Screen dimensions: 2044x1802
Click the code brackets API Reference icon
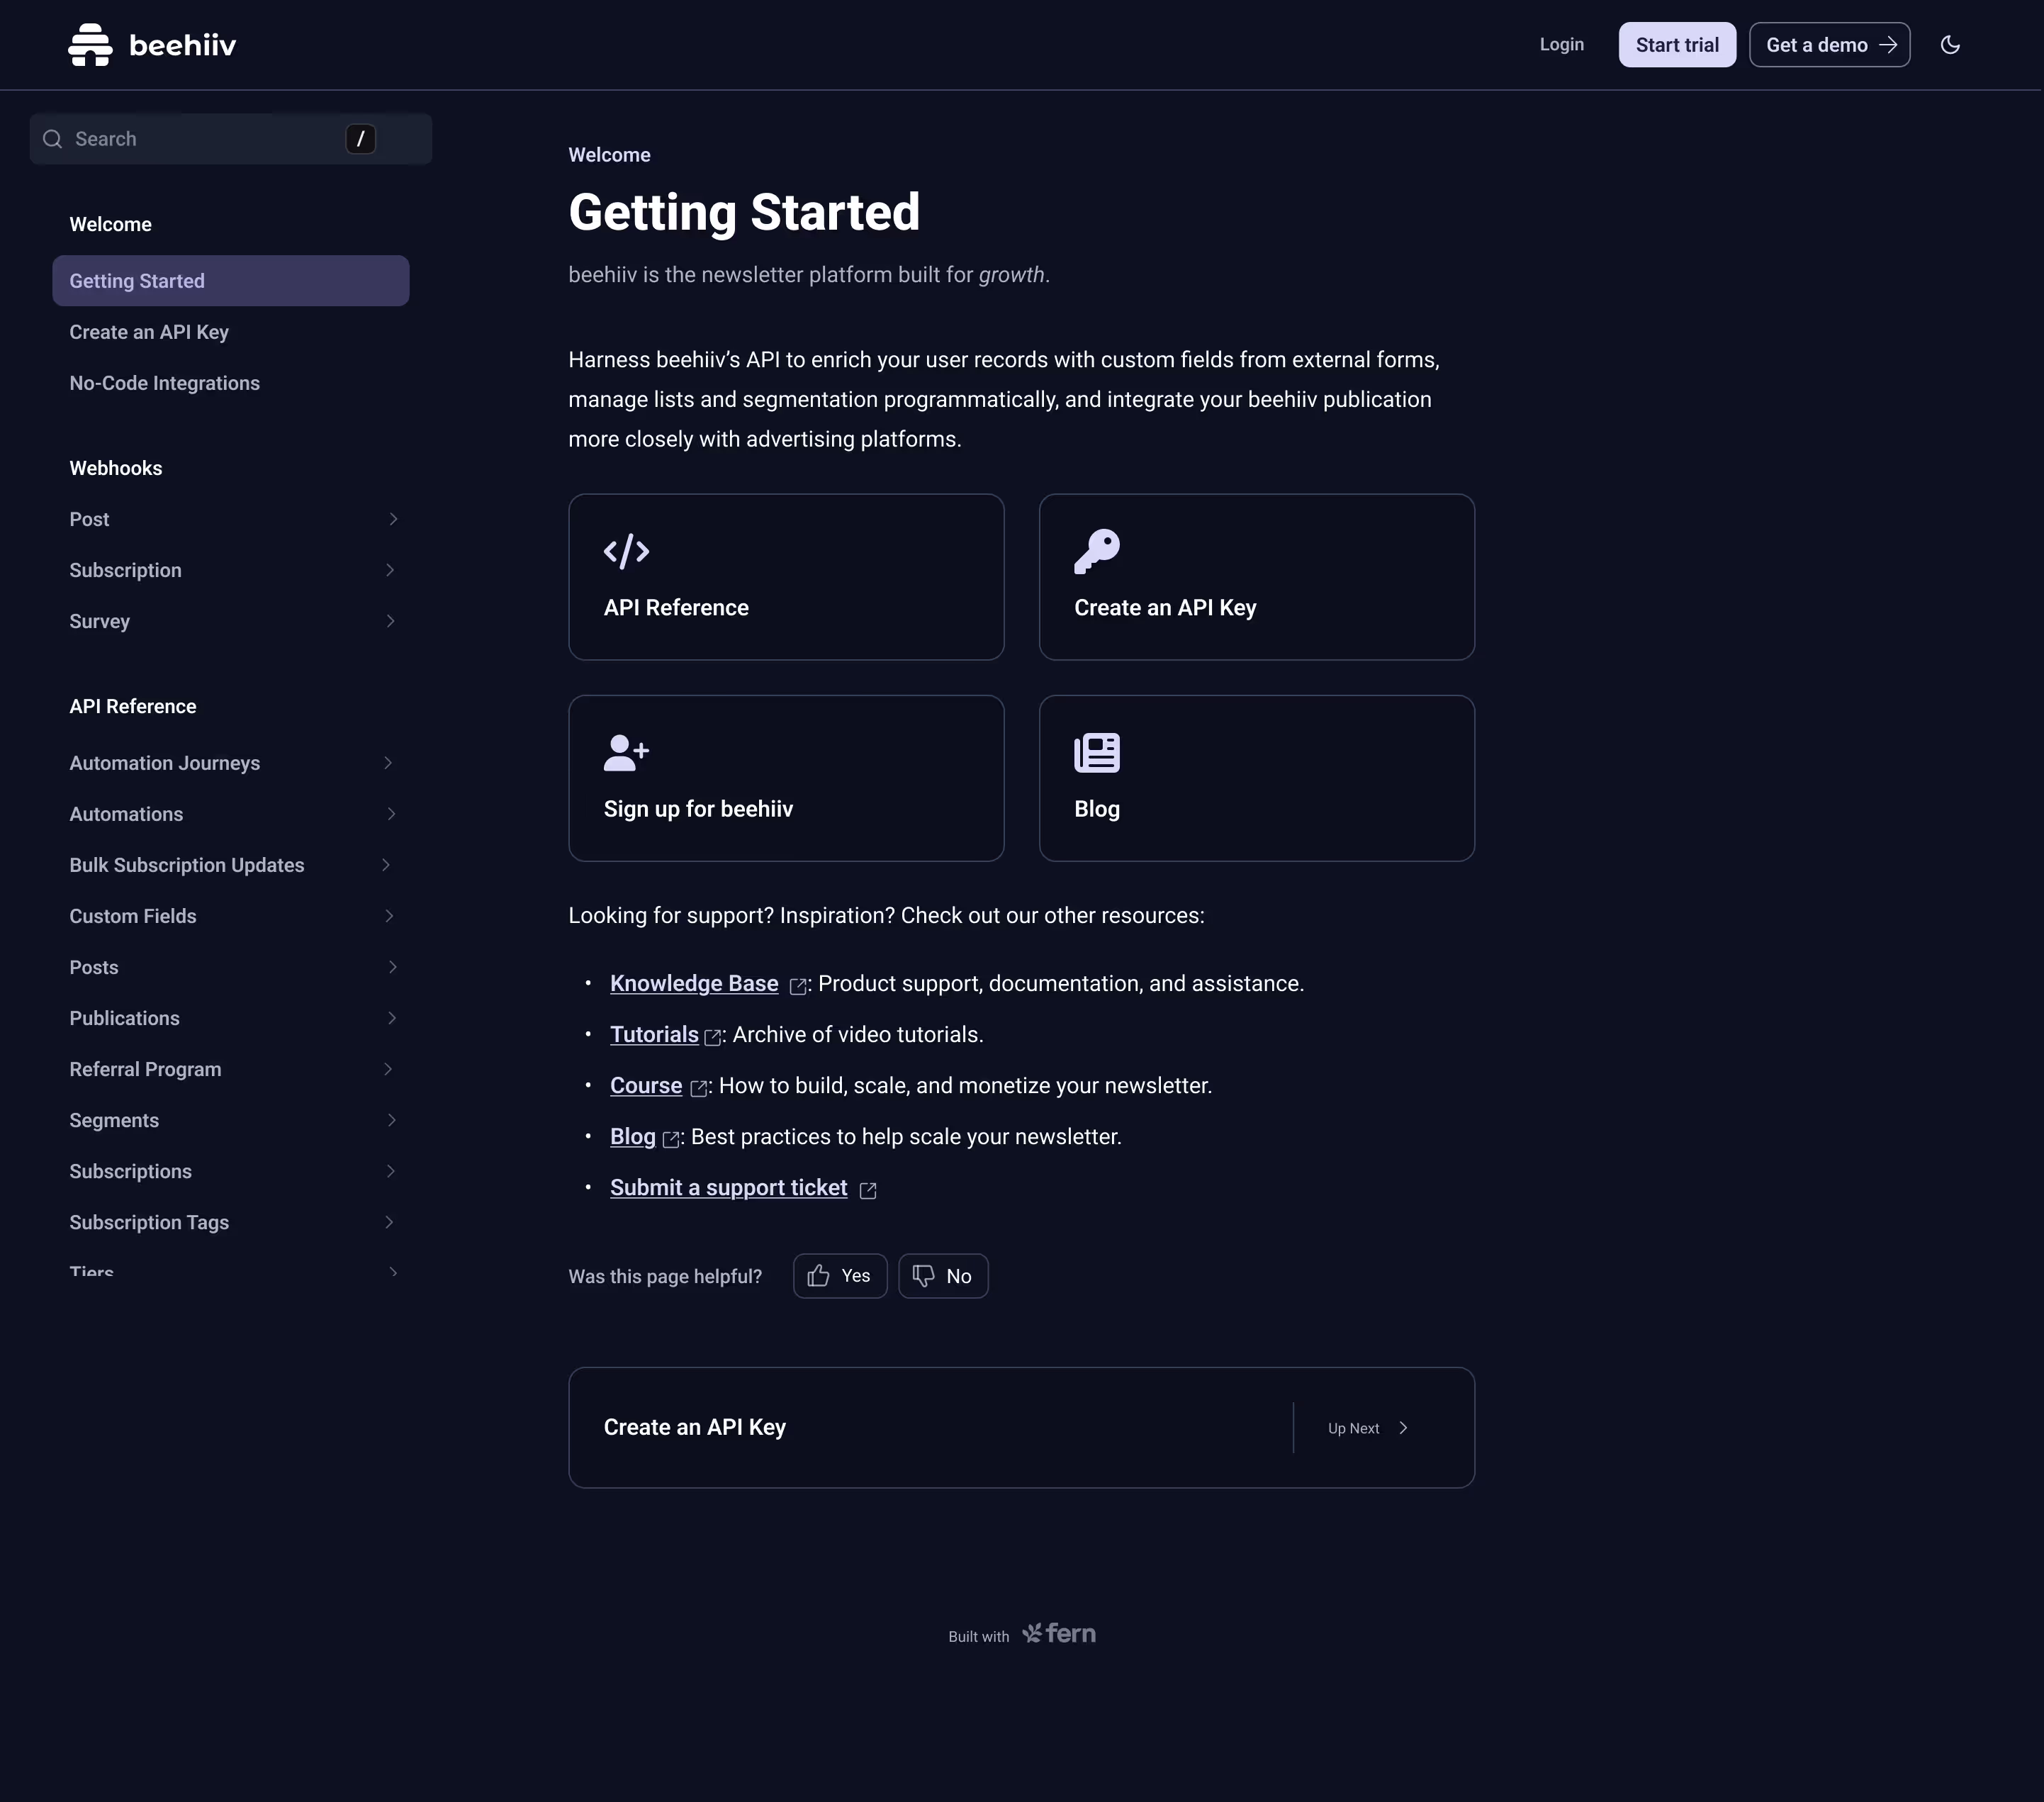[626, 551]
